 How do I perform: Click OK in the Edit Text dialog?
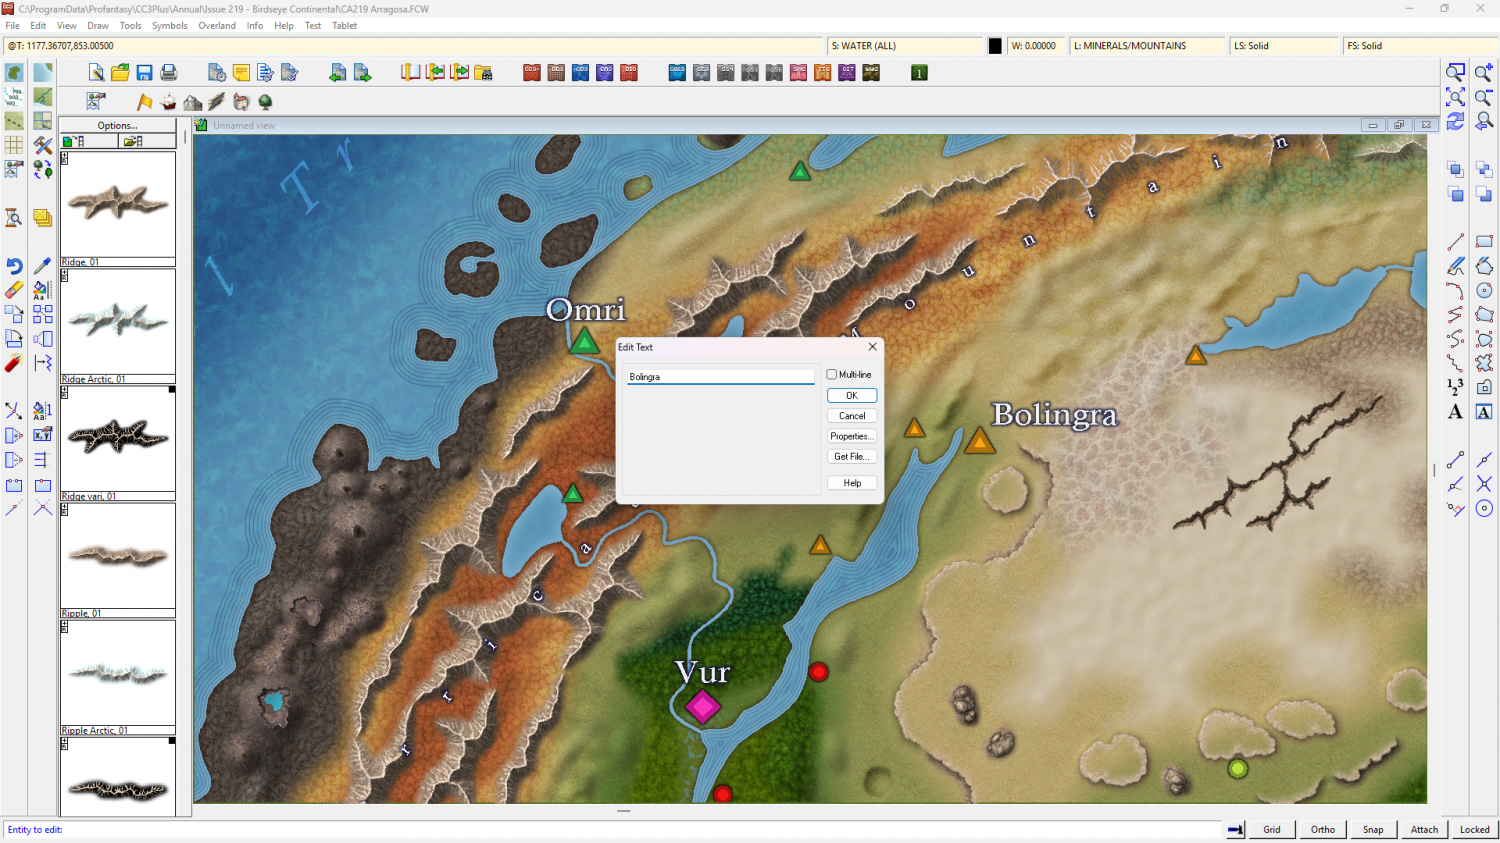852,396
